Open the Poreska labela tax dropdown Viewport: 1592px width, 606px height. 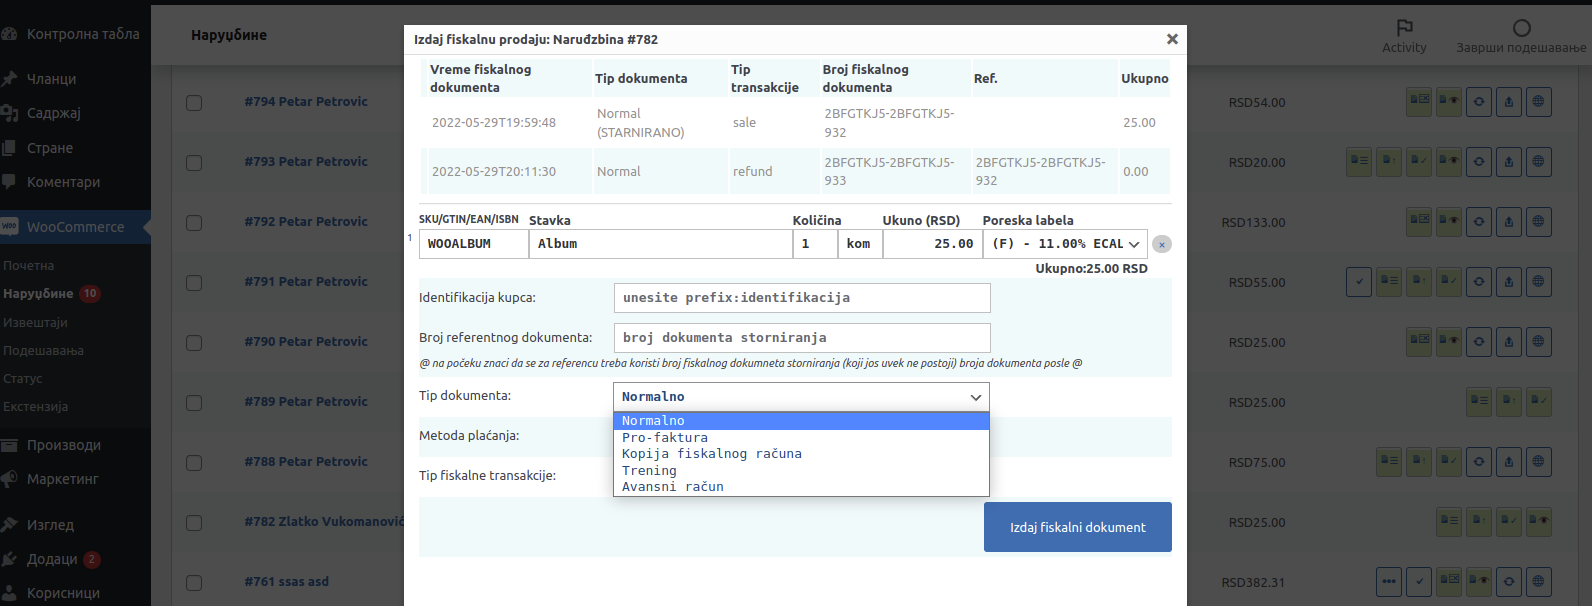[x=1065, y=244]
